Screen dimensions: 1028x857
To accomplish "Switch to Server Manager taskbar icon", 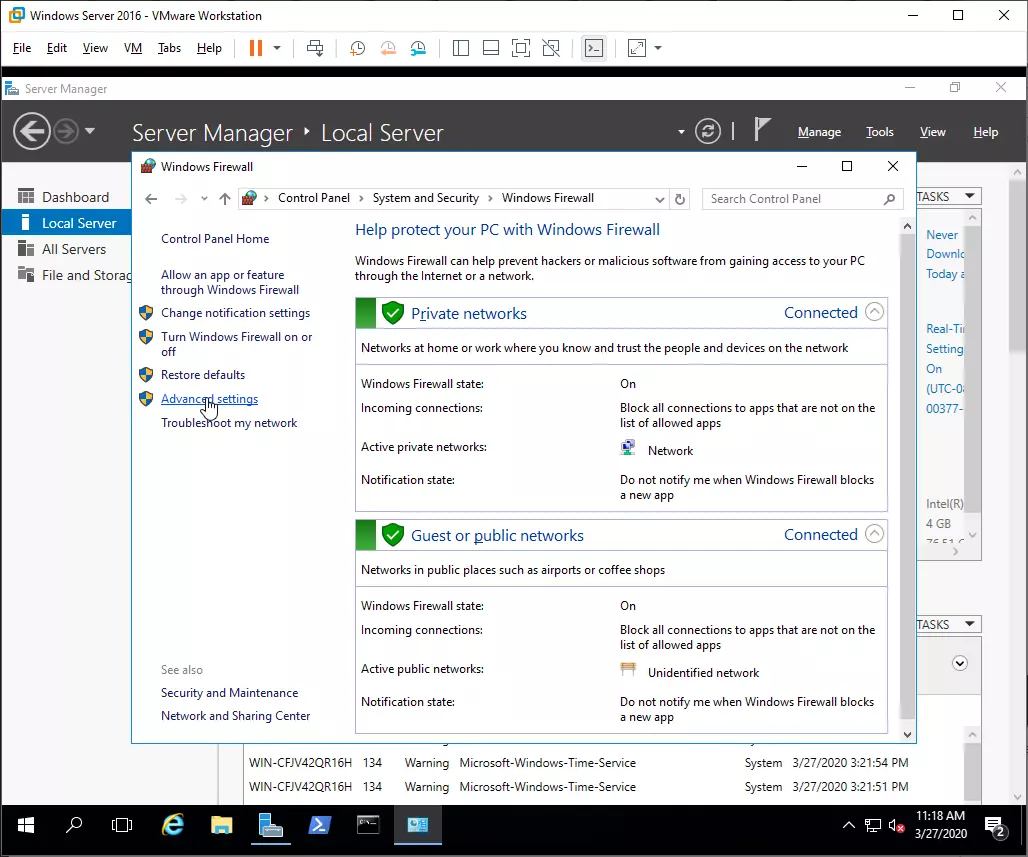I will coord(270,825).
